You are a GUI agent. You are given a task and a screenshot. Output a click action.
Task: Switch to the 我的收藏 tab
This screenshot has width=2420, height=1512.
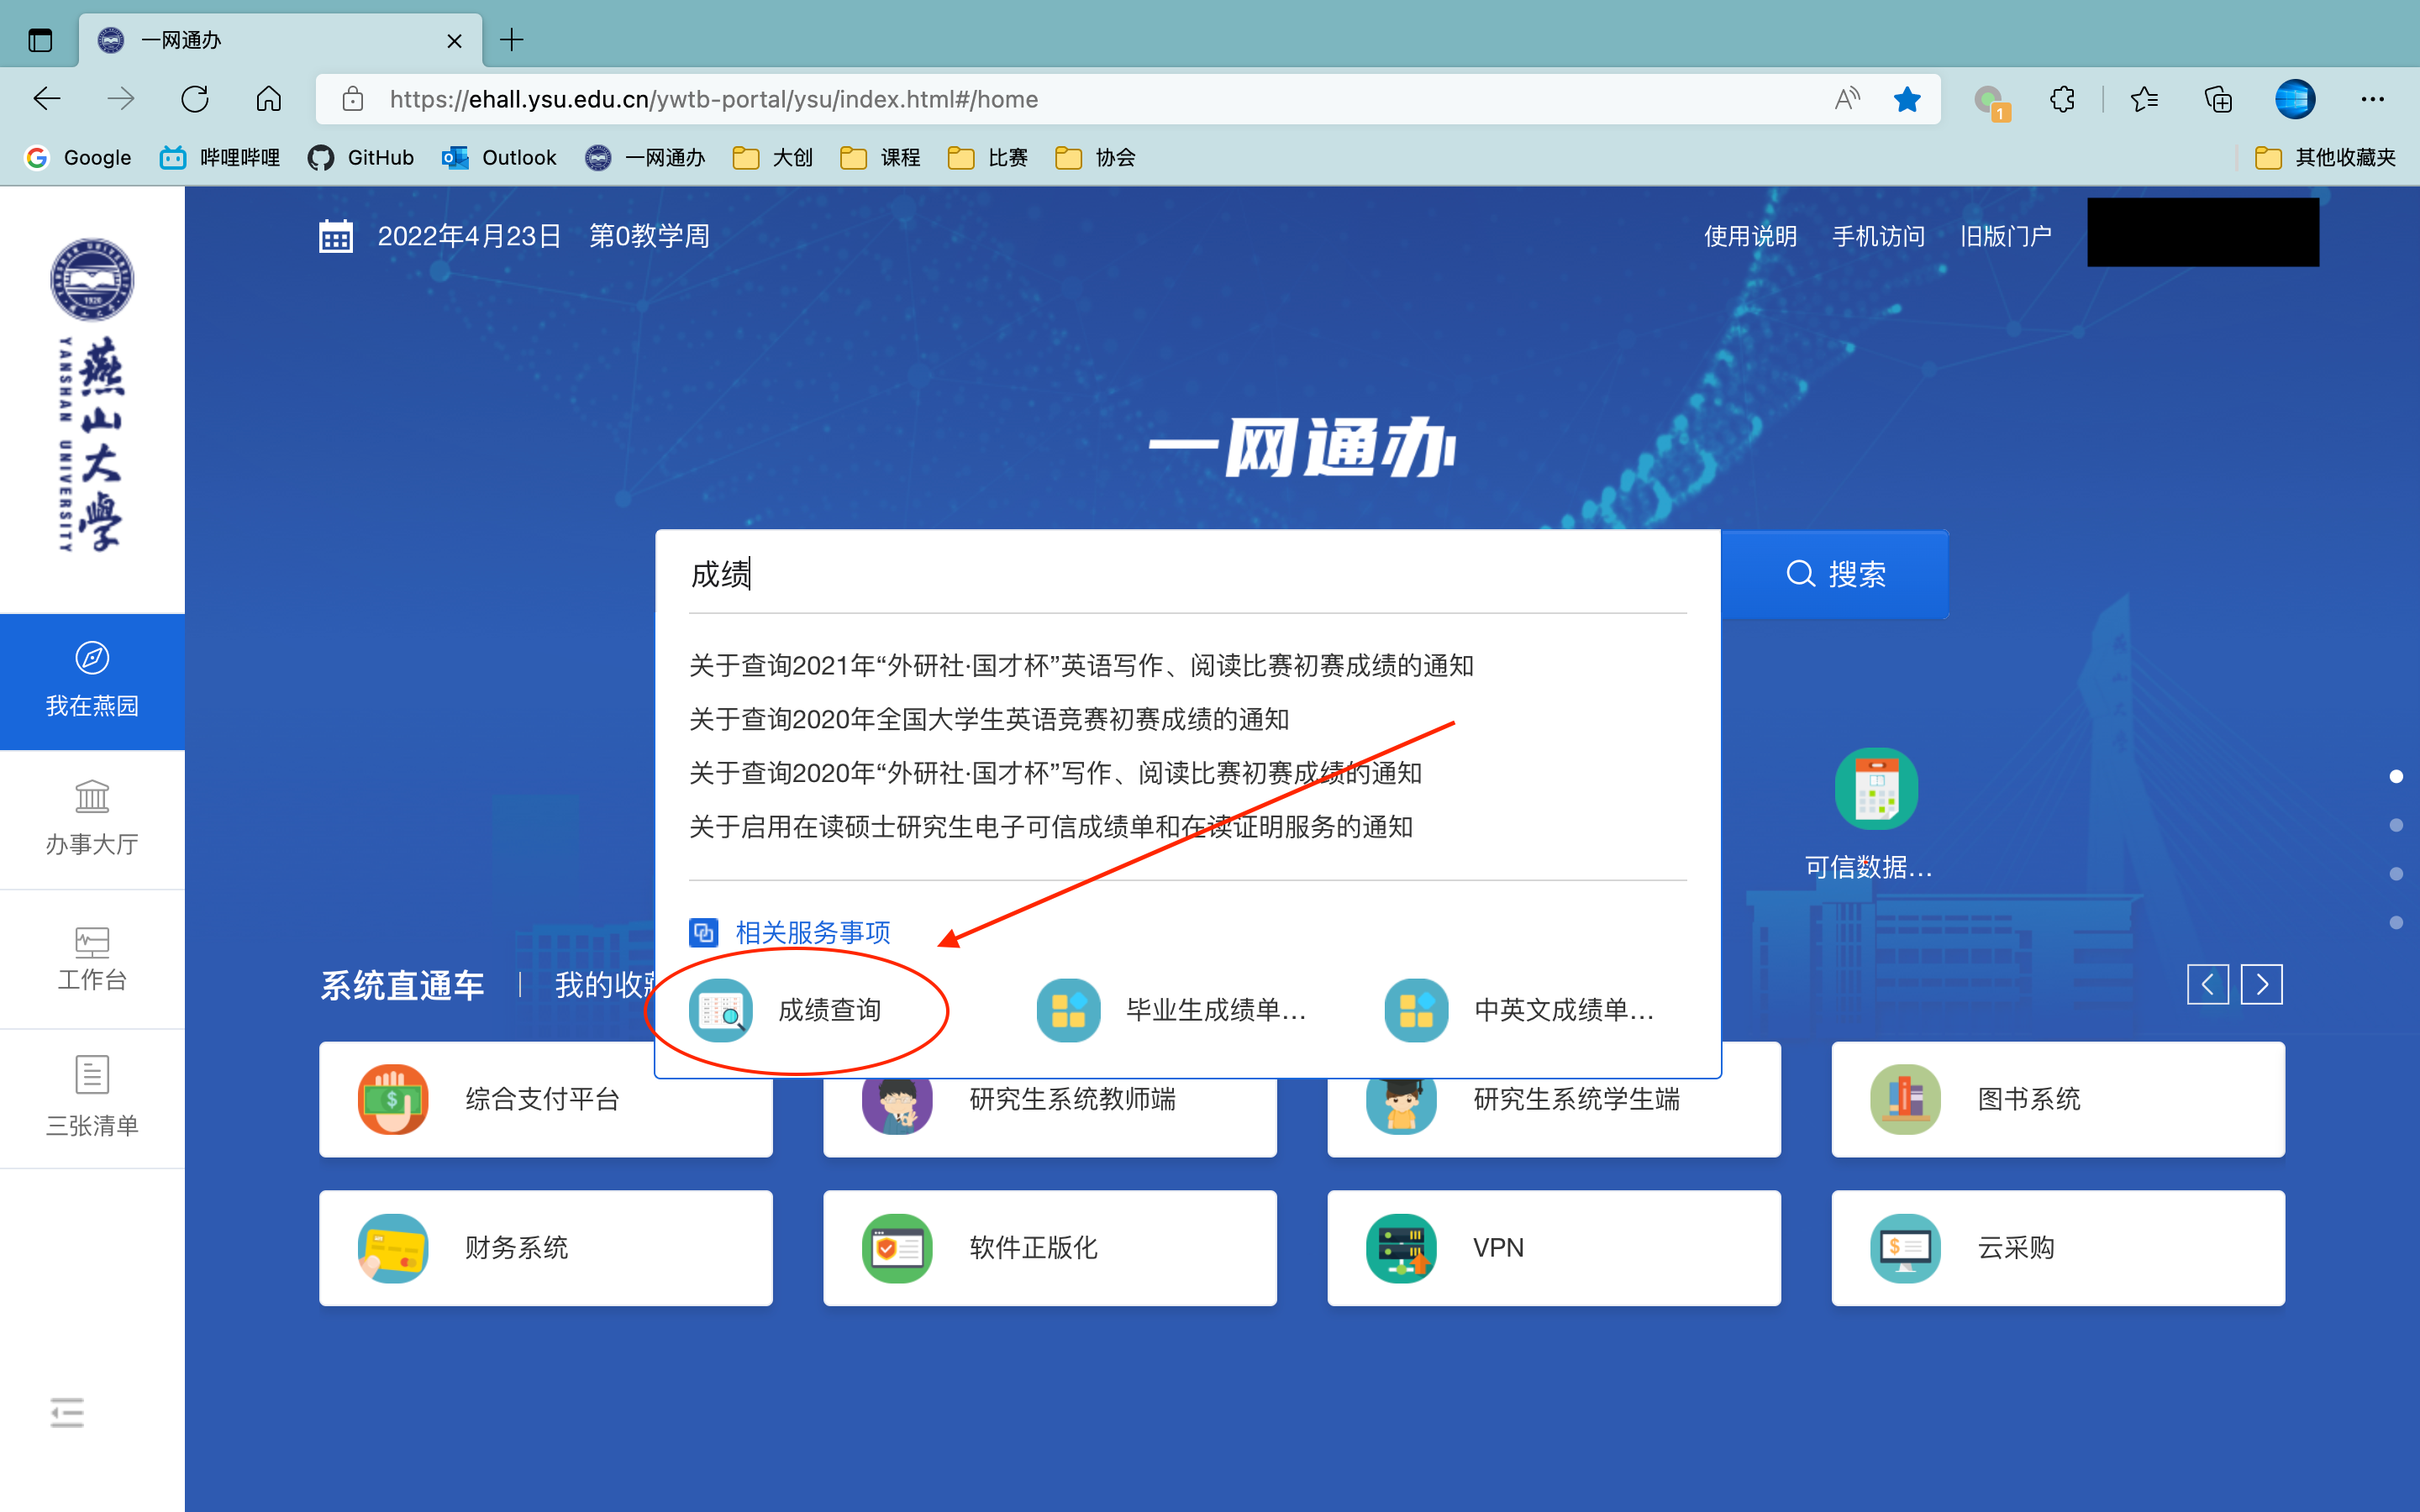coord(601,985)
